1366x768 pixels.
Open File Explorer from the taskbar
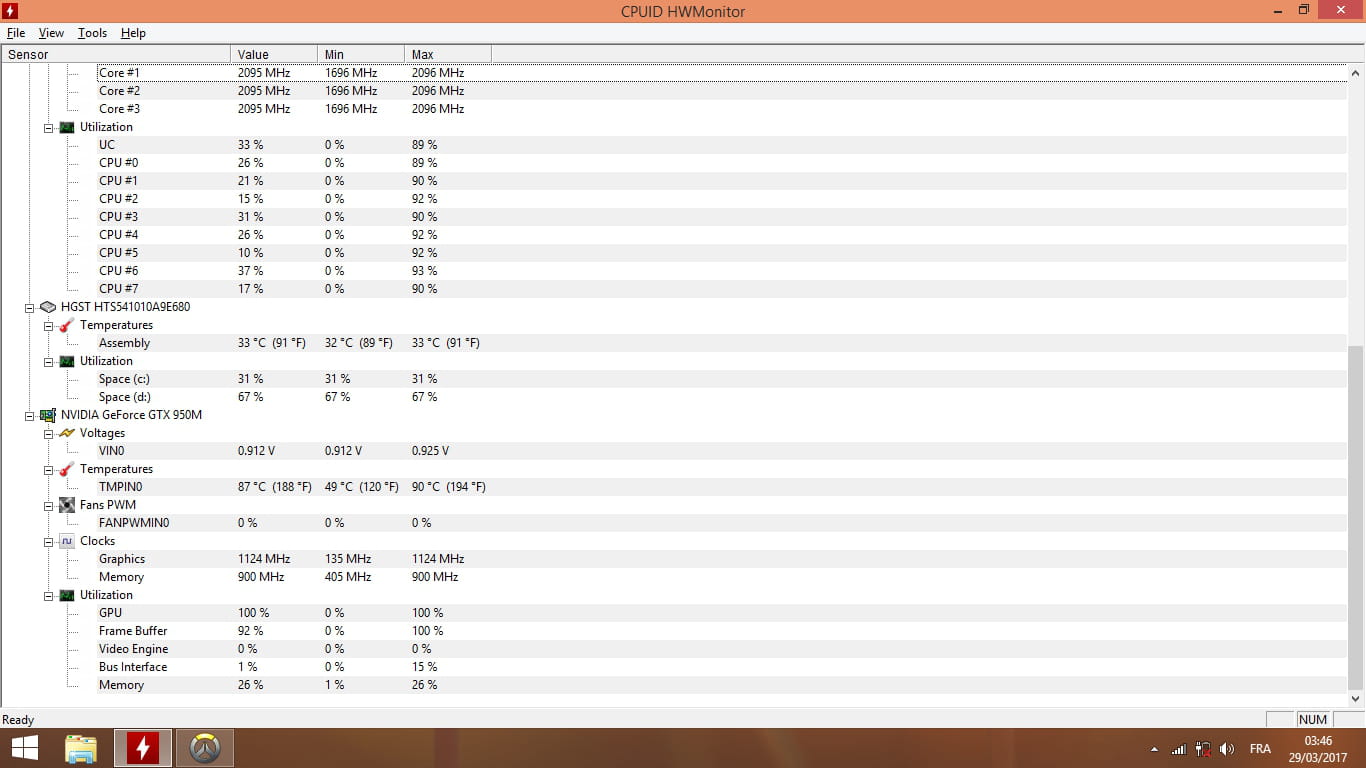point(81,748)
